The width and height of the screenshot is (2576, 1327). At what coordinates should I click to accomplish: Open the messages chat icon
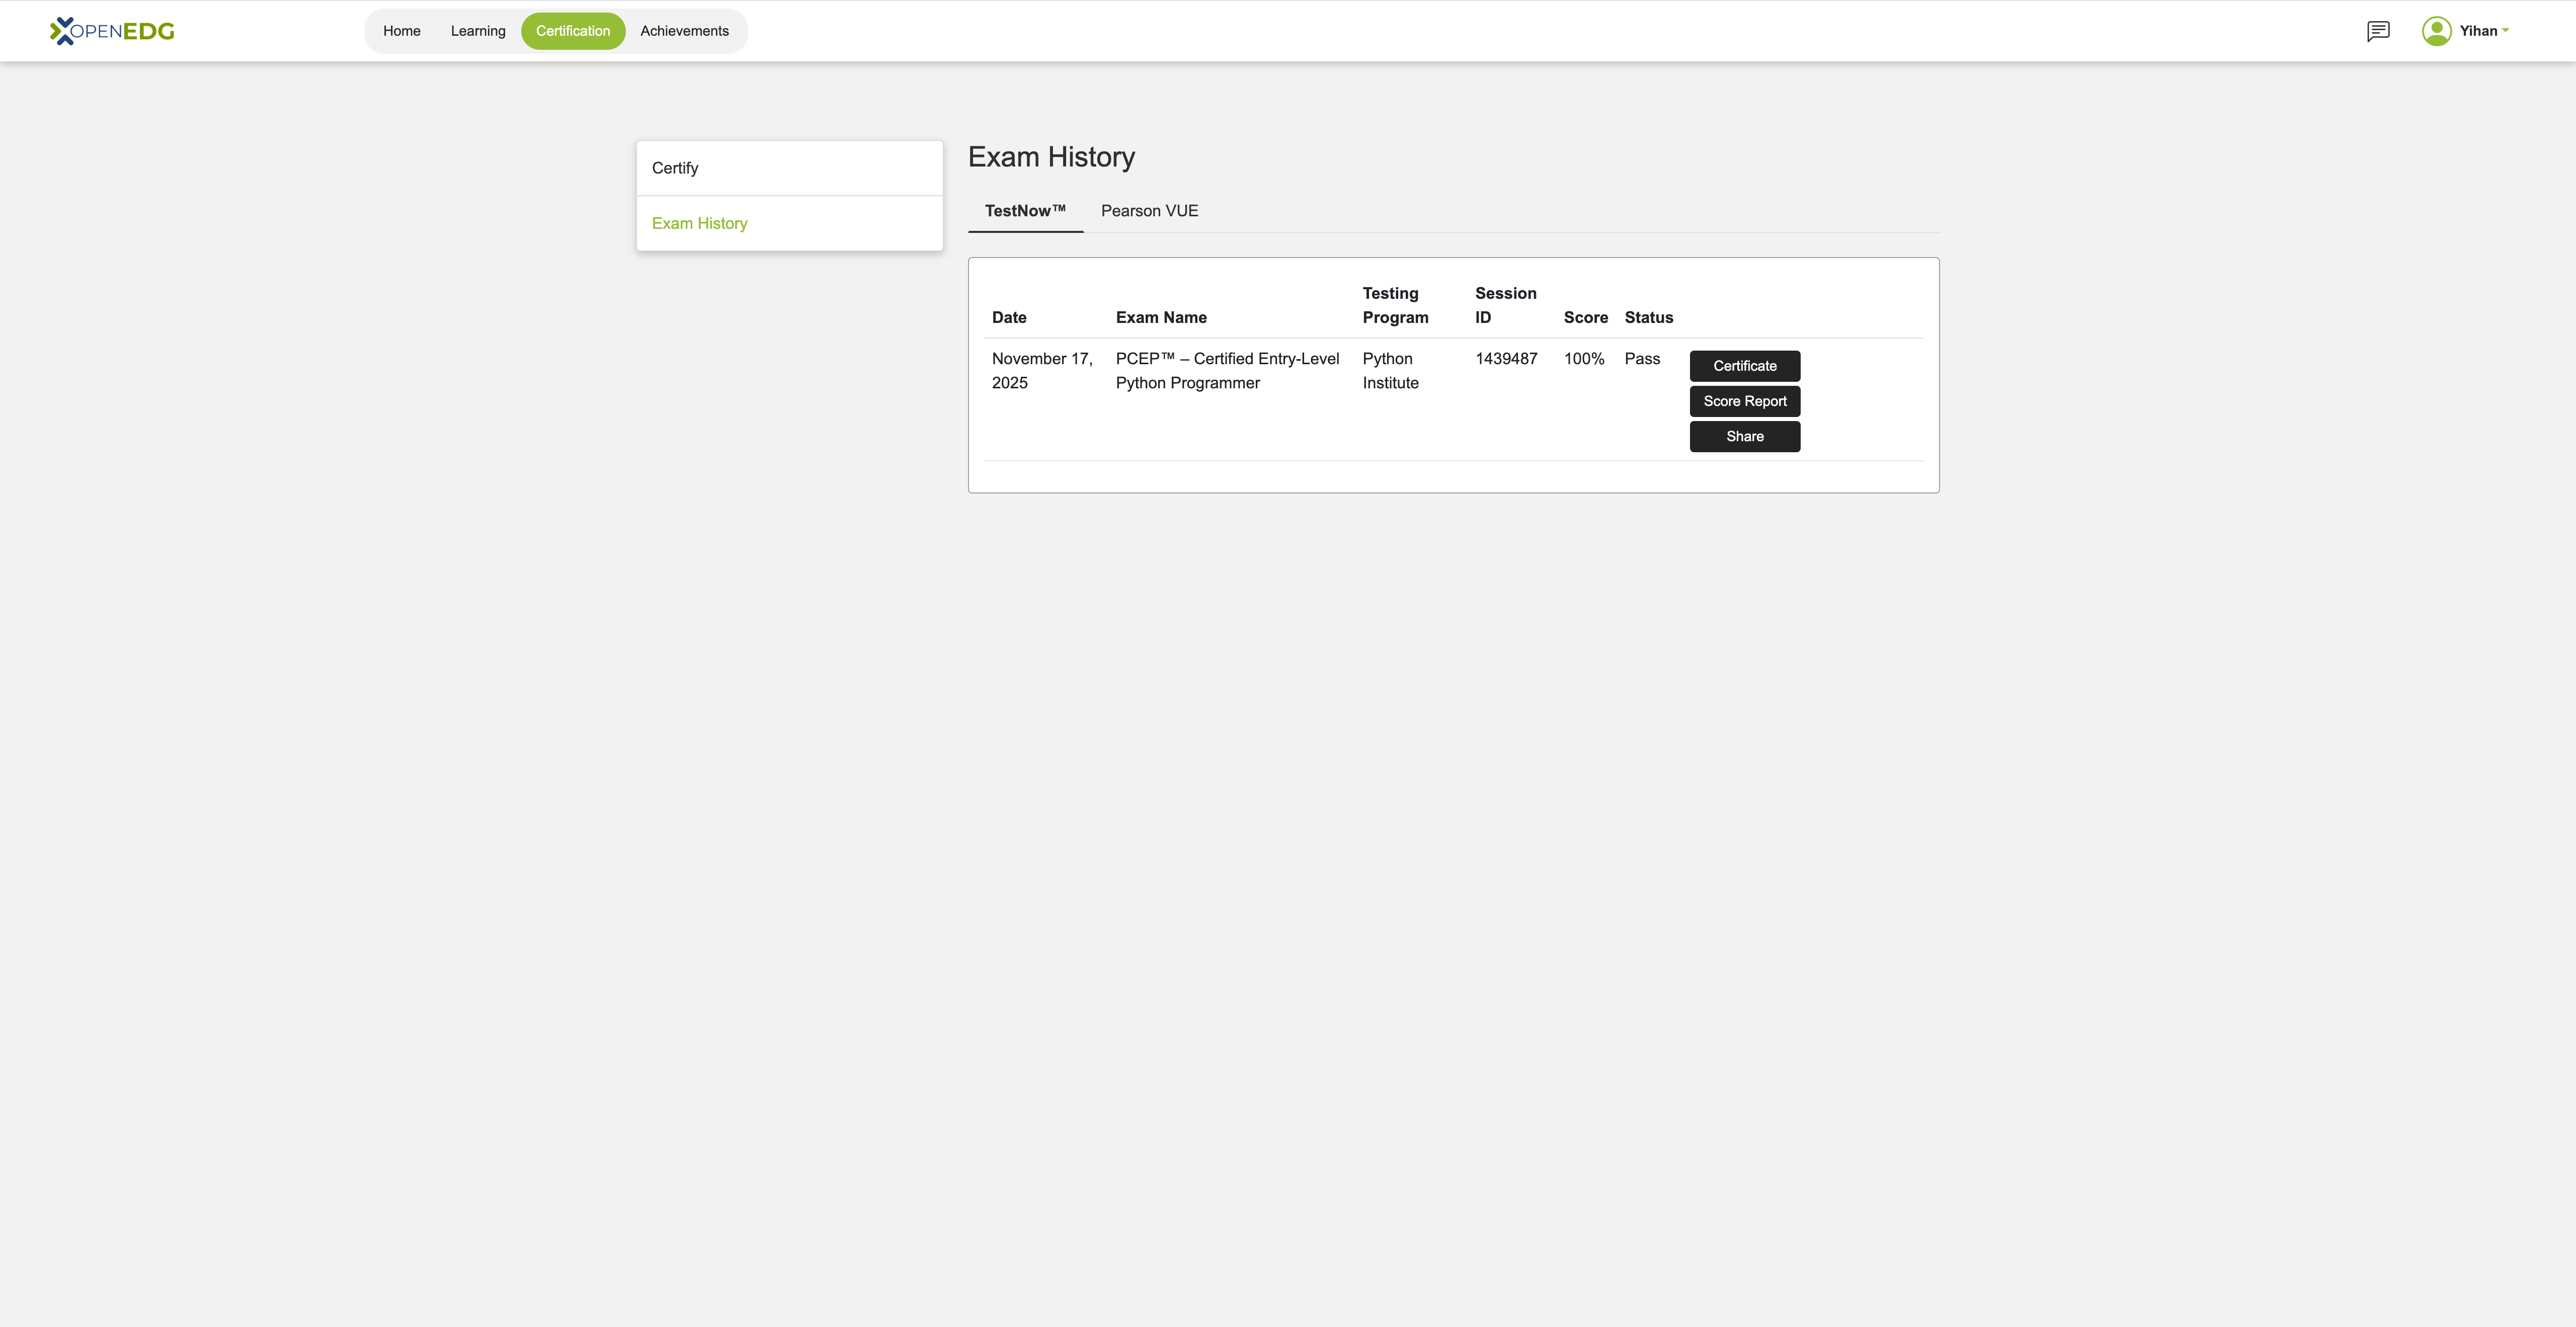(2378, 31)
